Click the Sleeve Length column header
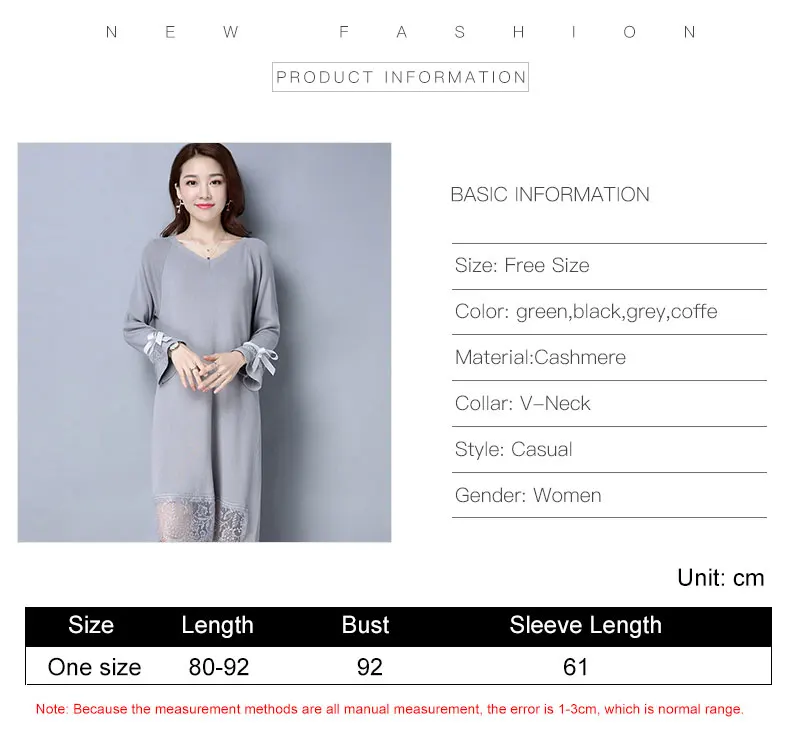Screen dimensions: 800x737 point(585,625)
